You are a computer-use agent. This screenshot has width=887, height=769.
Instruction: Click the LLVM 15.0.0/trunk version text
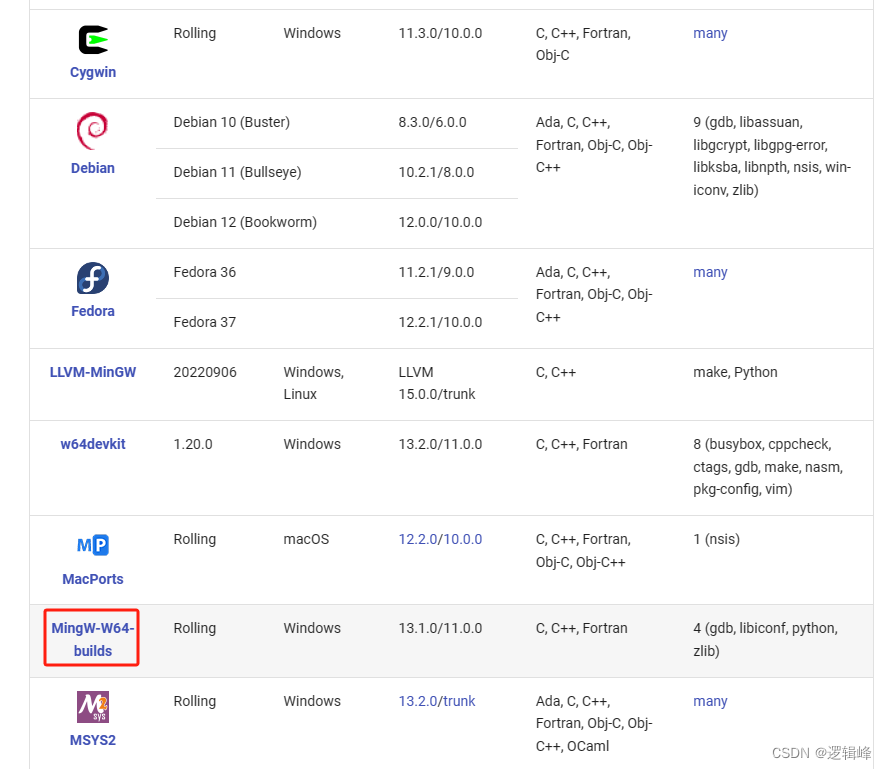click(x=437, y=383)
